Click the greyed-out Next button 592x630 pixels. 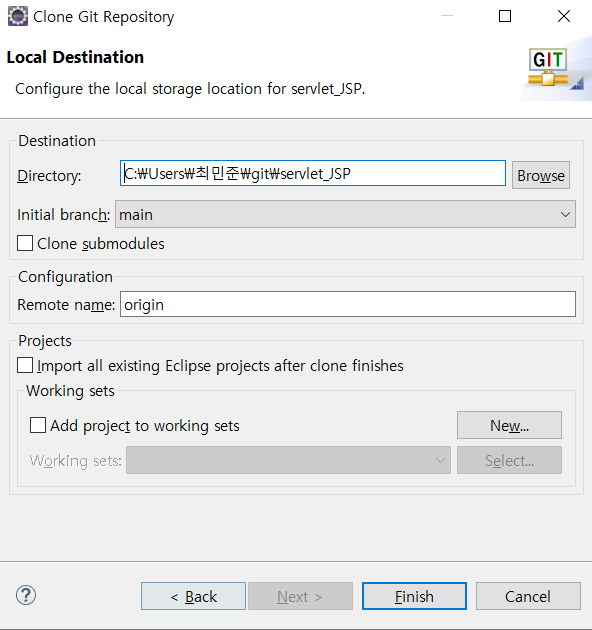coord(300,596)
